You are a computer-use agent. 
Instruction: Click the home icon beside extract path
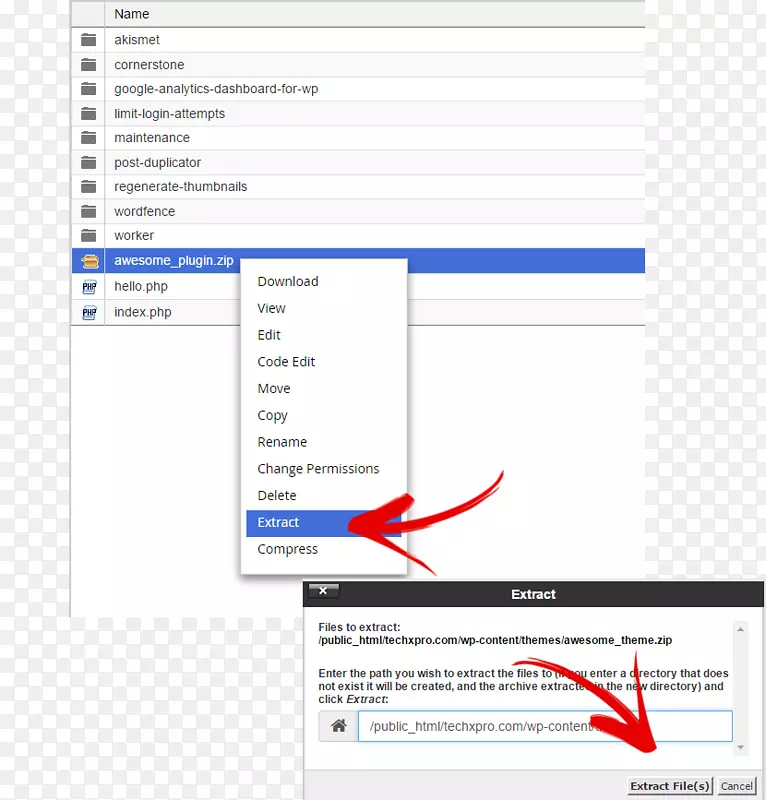338,726
